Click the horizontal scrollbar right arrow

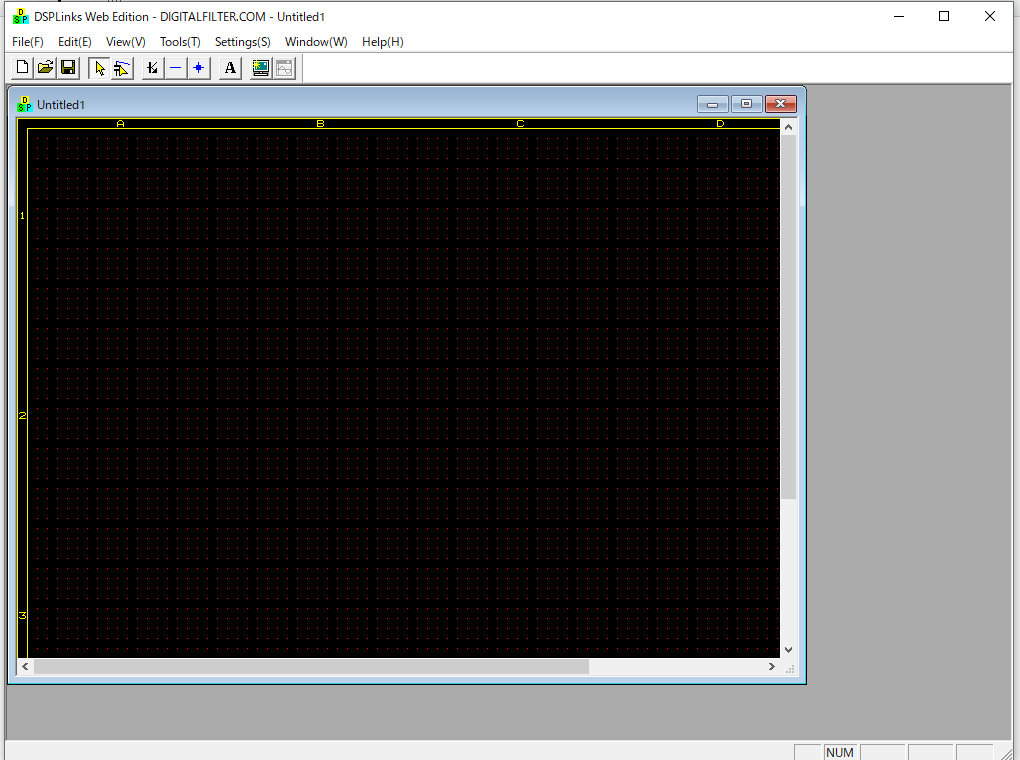click(771, 666)
